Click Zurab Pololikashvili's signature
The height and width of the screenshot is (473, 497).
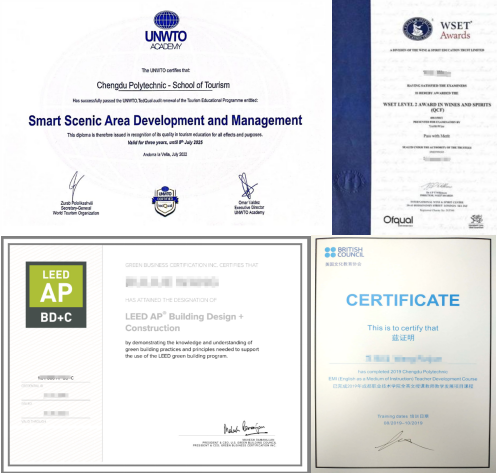[76, 185]
